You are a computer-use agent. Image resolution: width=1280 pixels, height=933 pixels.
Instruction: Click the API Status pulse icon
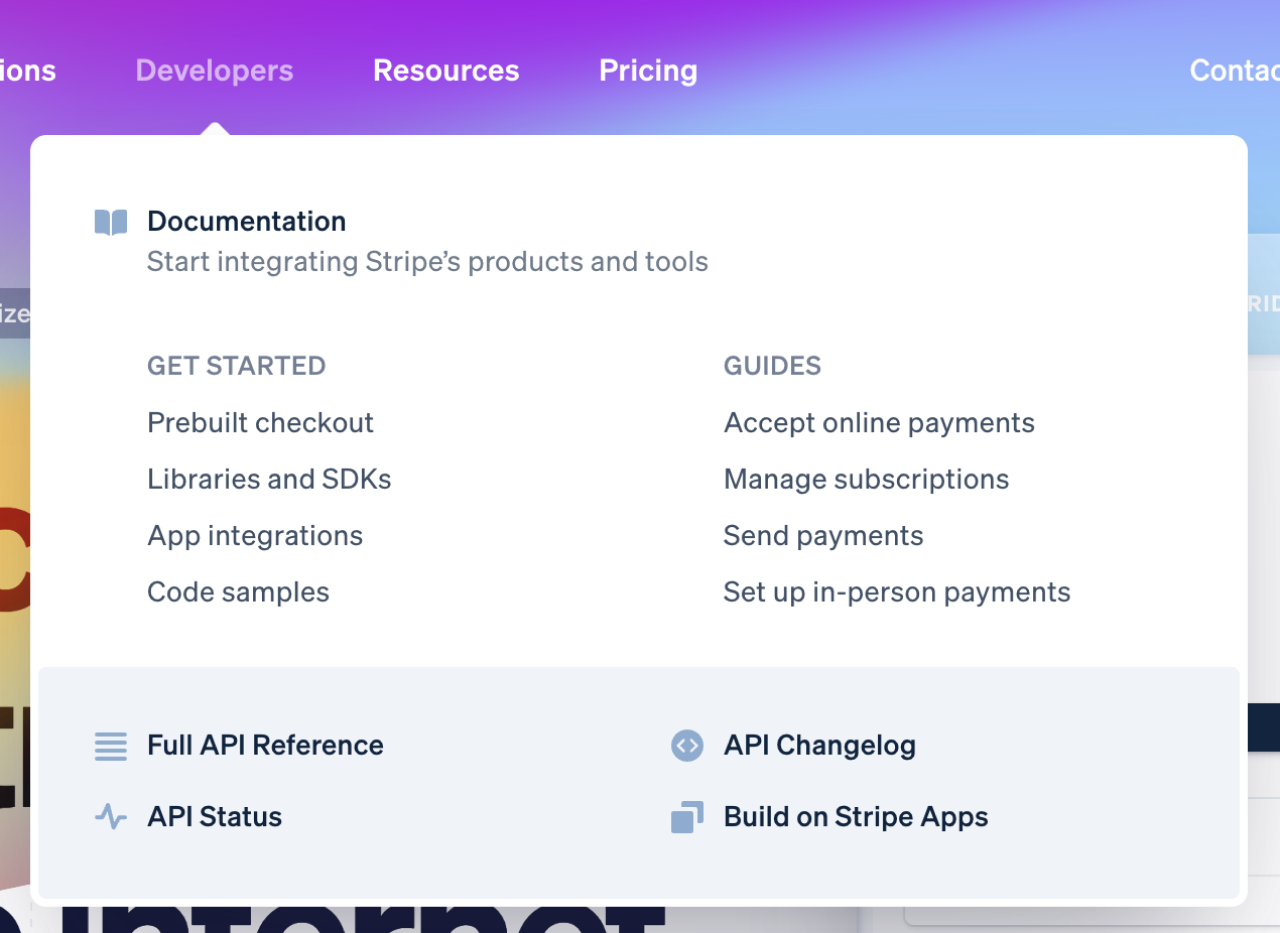click(110, 817)
